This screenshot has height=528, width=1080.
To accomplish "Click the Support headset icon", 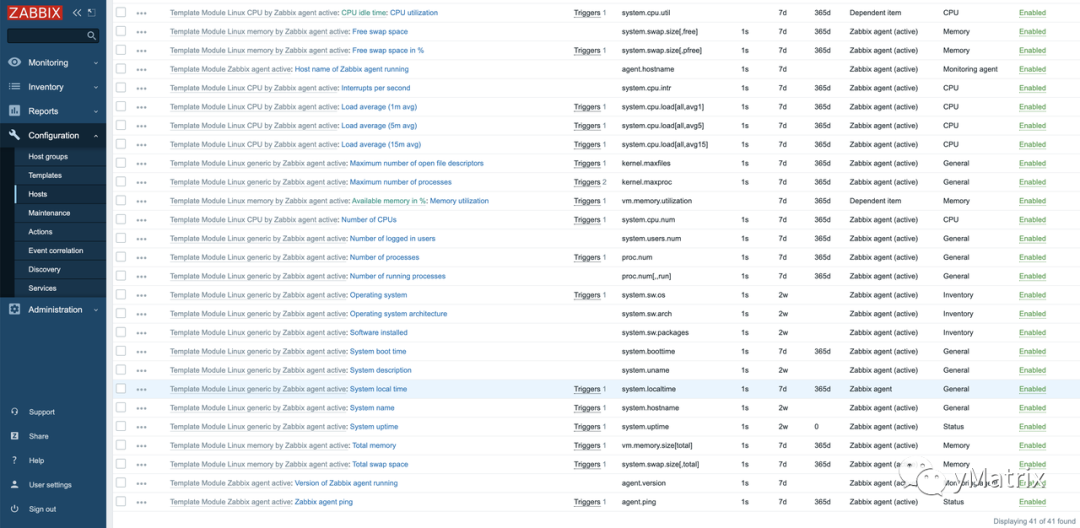I will click(14, 412).
